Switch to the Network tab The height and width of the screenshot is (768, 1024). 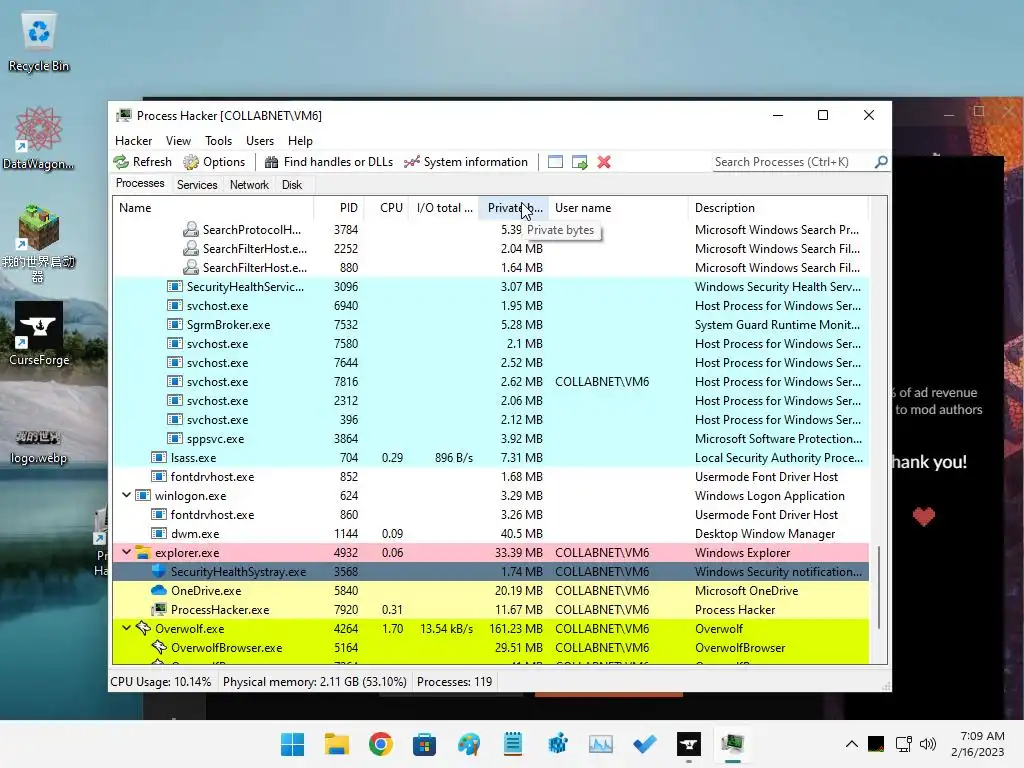[x=249, y=185]
